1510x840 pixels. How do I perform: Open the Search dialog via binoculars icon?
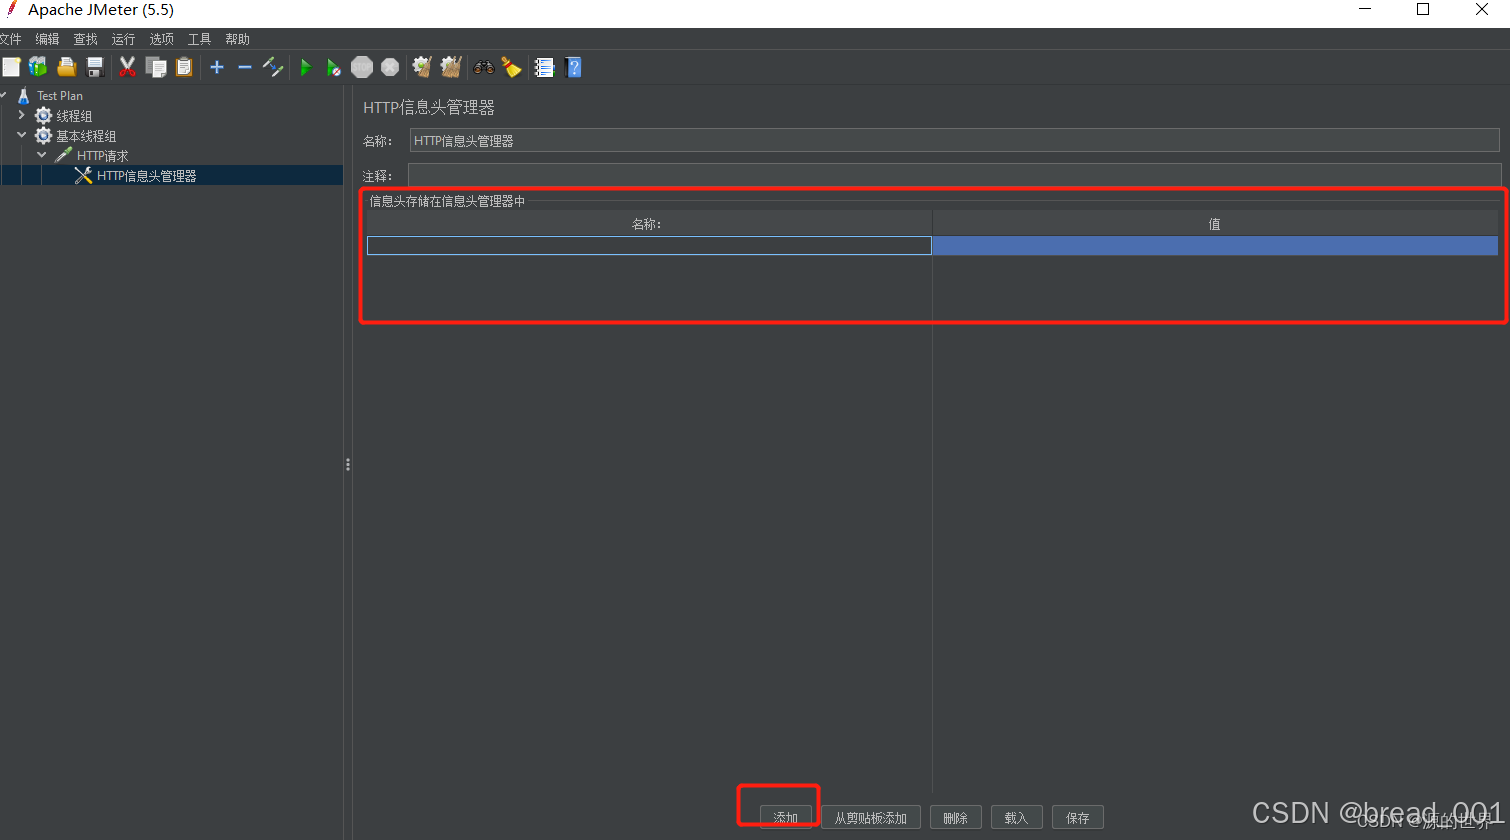pyautogui.click(x=483, y=67)
